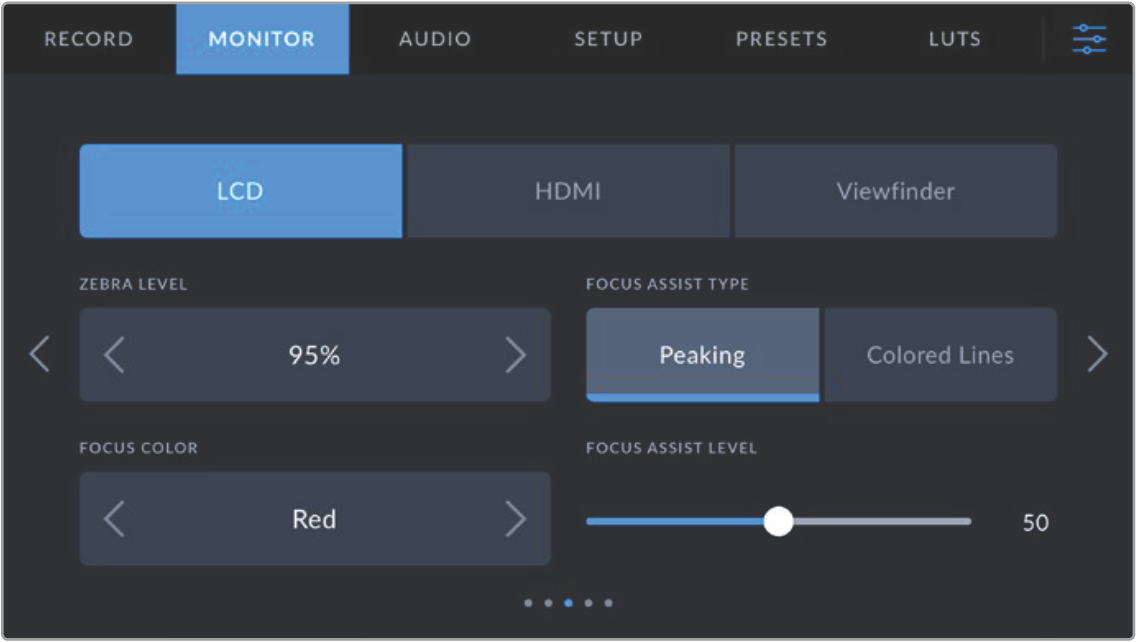1137x642 pixels.
Task: Go to the previous settings page arrow
Action: pos(39,355)
